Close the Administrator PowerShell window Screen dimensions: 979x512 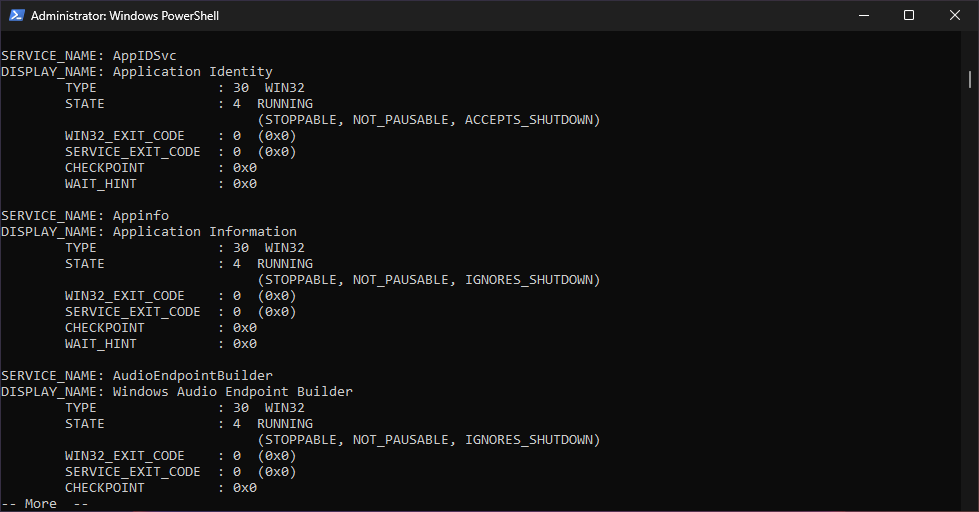[954, 16]
